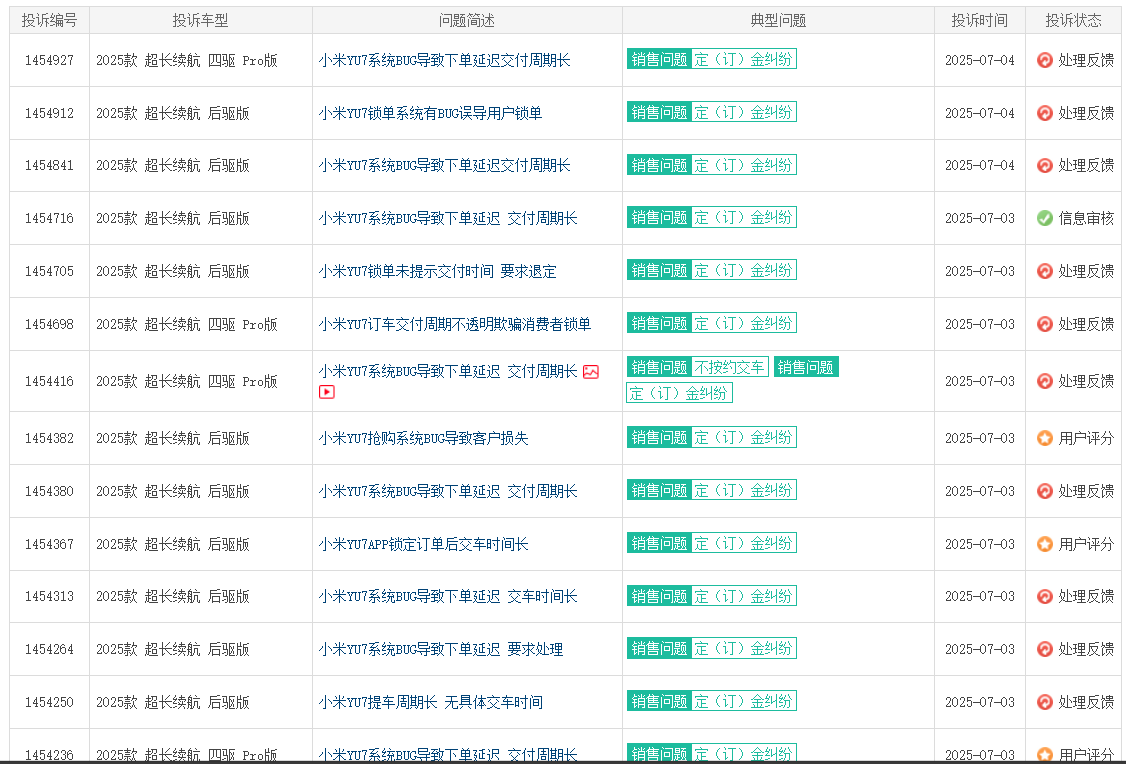Click the status icon for complaint 1454264

(1045, 649)
